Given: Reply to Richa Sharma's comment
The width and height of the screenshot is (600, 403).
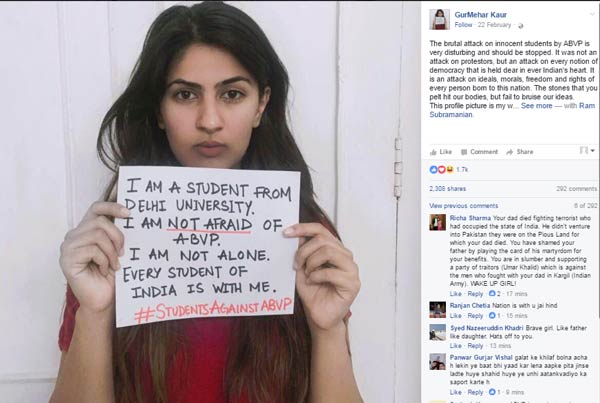Looking at the screenshot, I should tap(475, 294).
